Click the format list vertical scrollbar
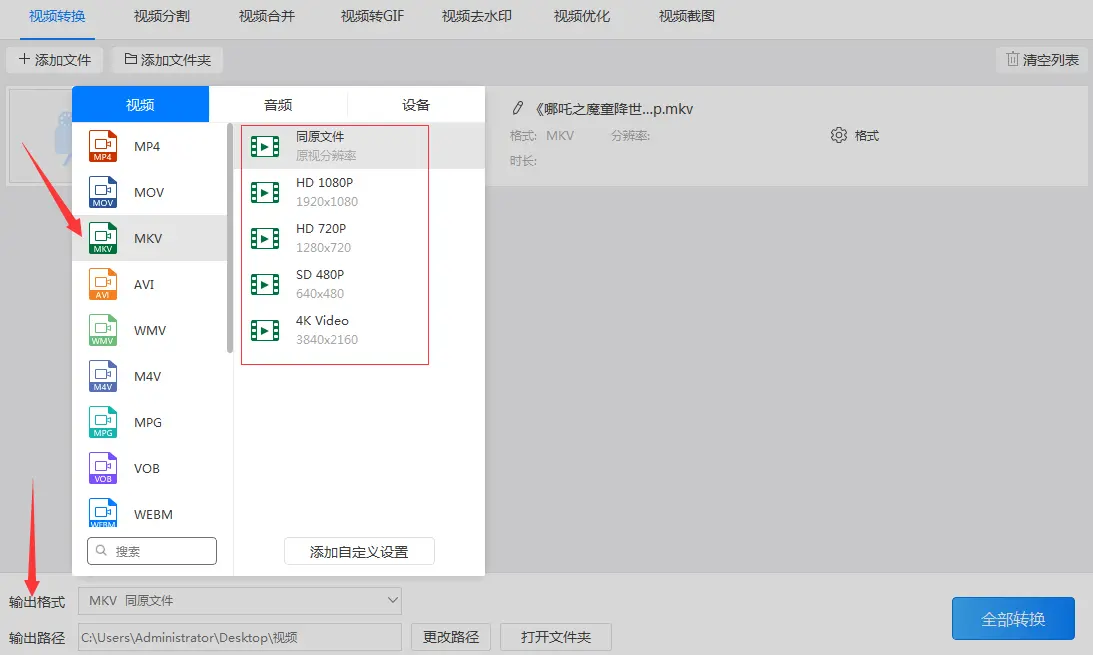 coord(230,238)
